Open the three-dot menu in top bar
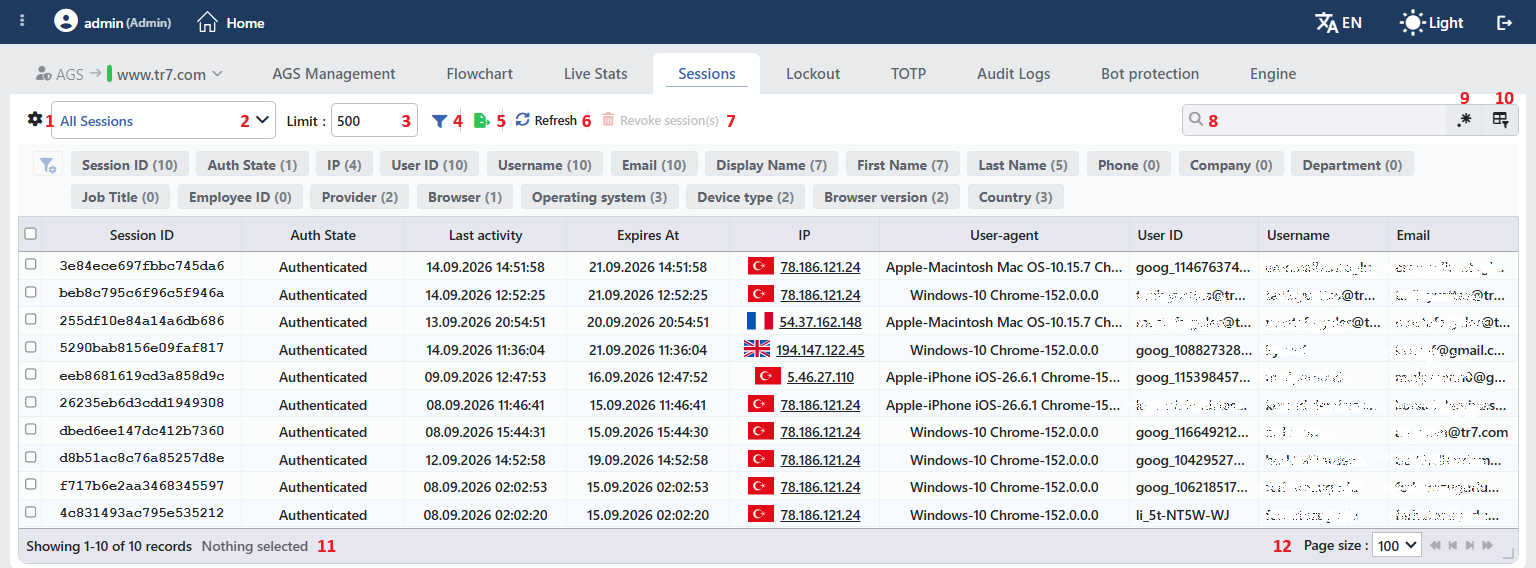Image resolution: width=1536 pixels, height=568 pixels. click(x=22, y=21)
